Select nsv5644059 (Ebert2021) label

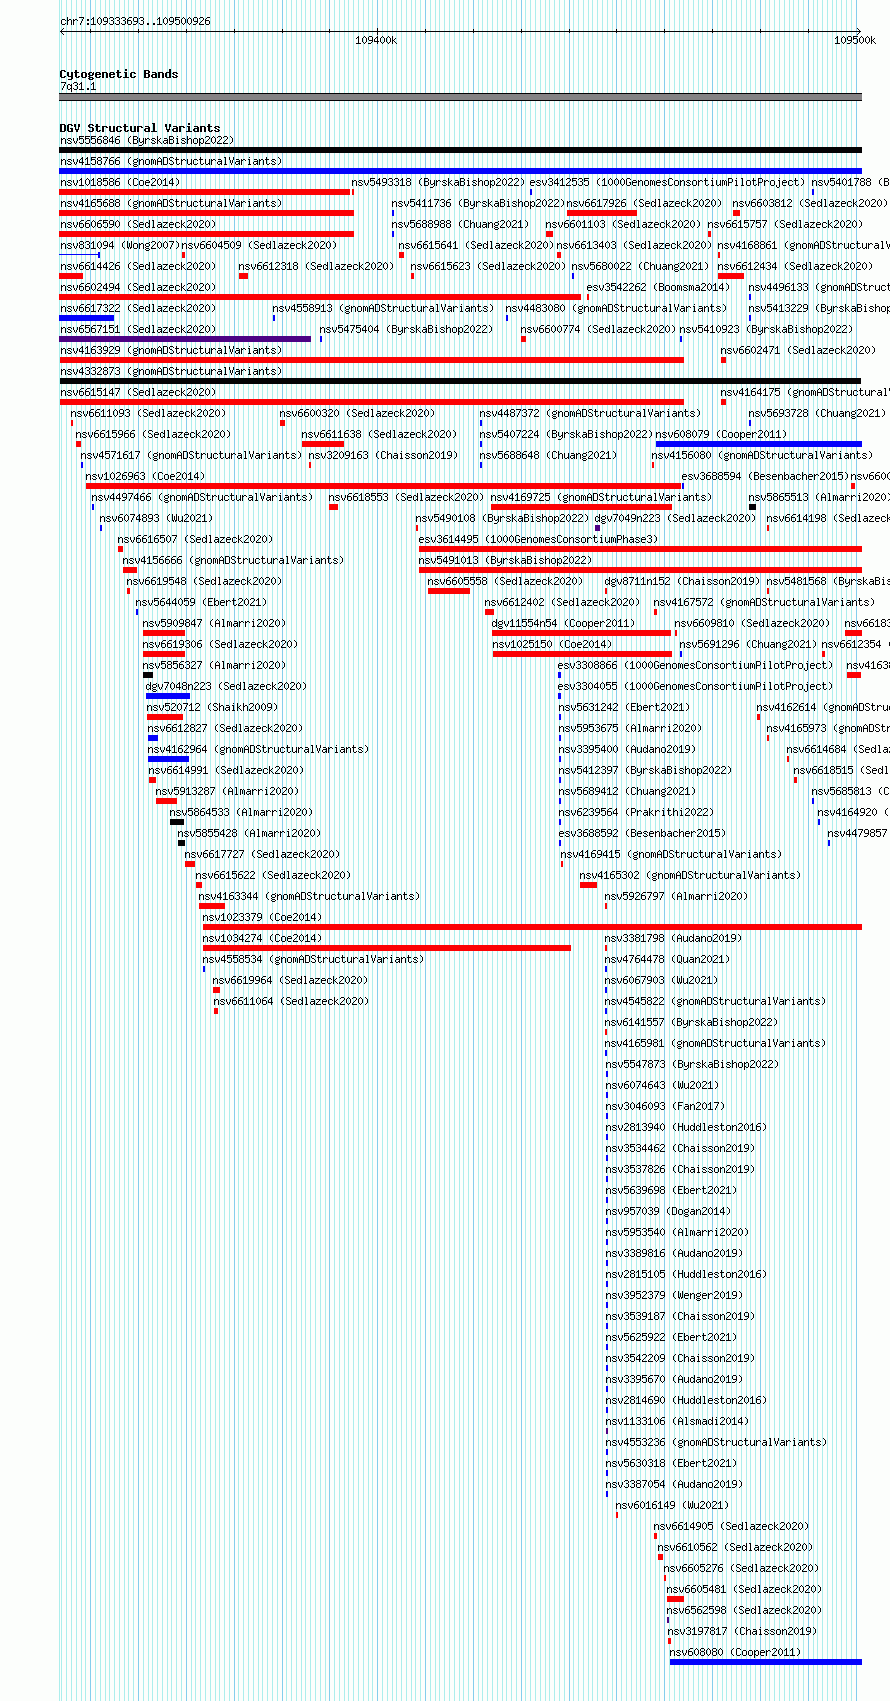(201, 603)
